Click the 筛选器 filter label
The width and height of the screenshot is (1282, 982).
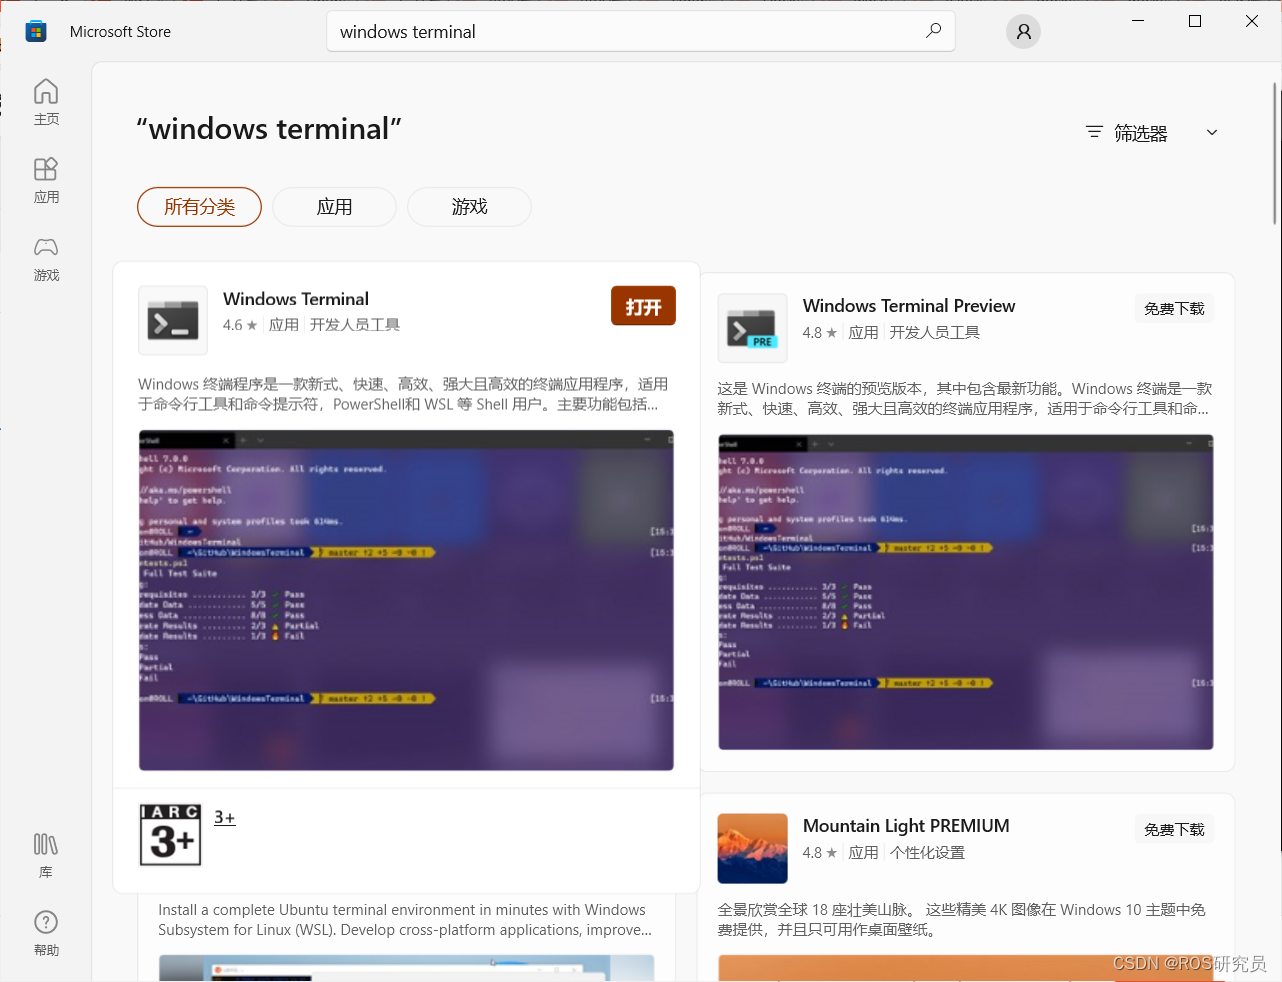(x=1141, y=133)
